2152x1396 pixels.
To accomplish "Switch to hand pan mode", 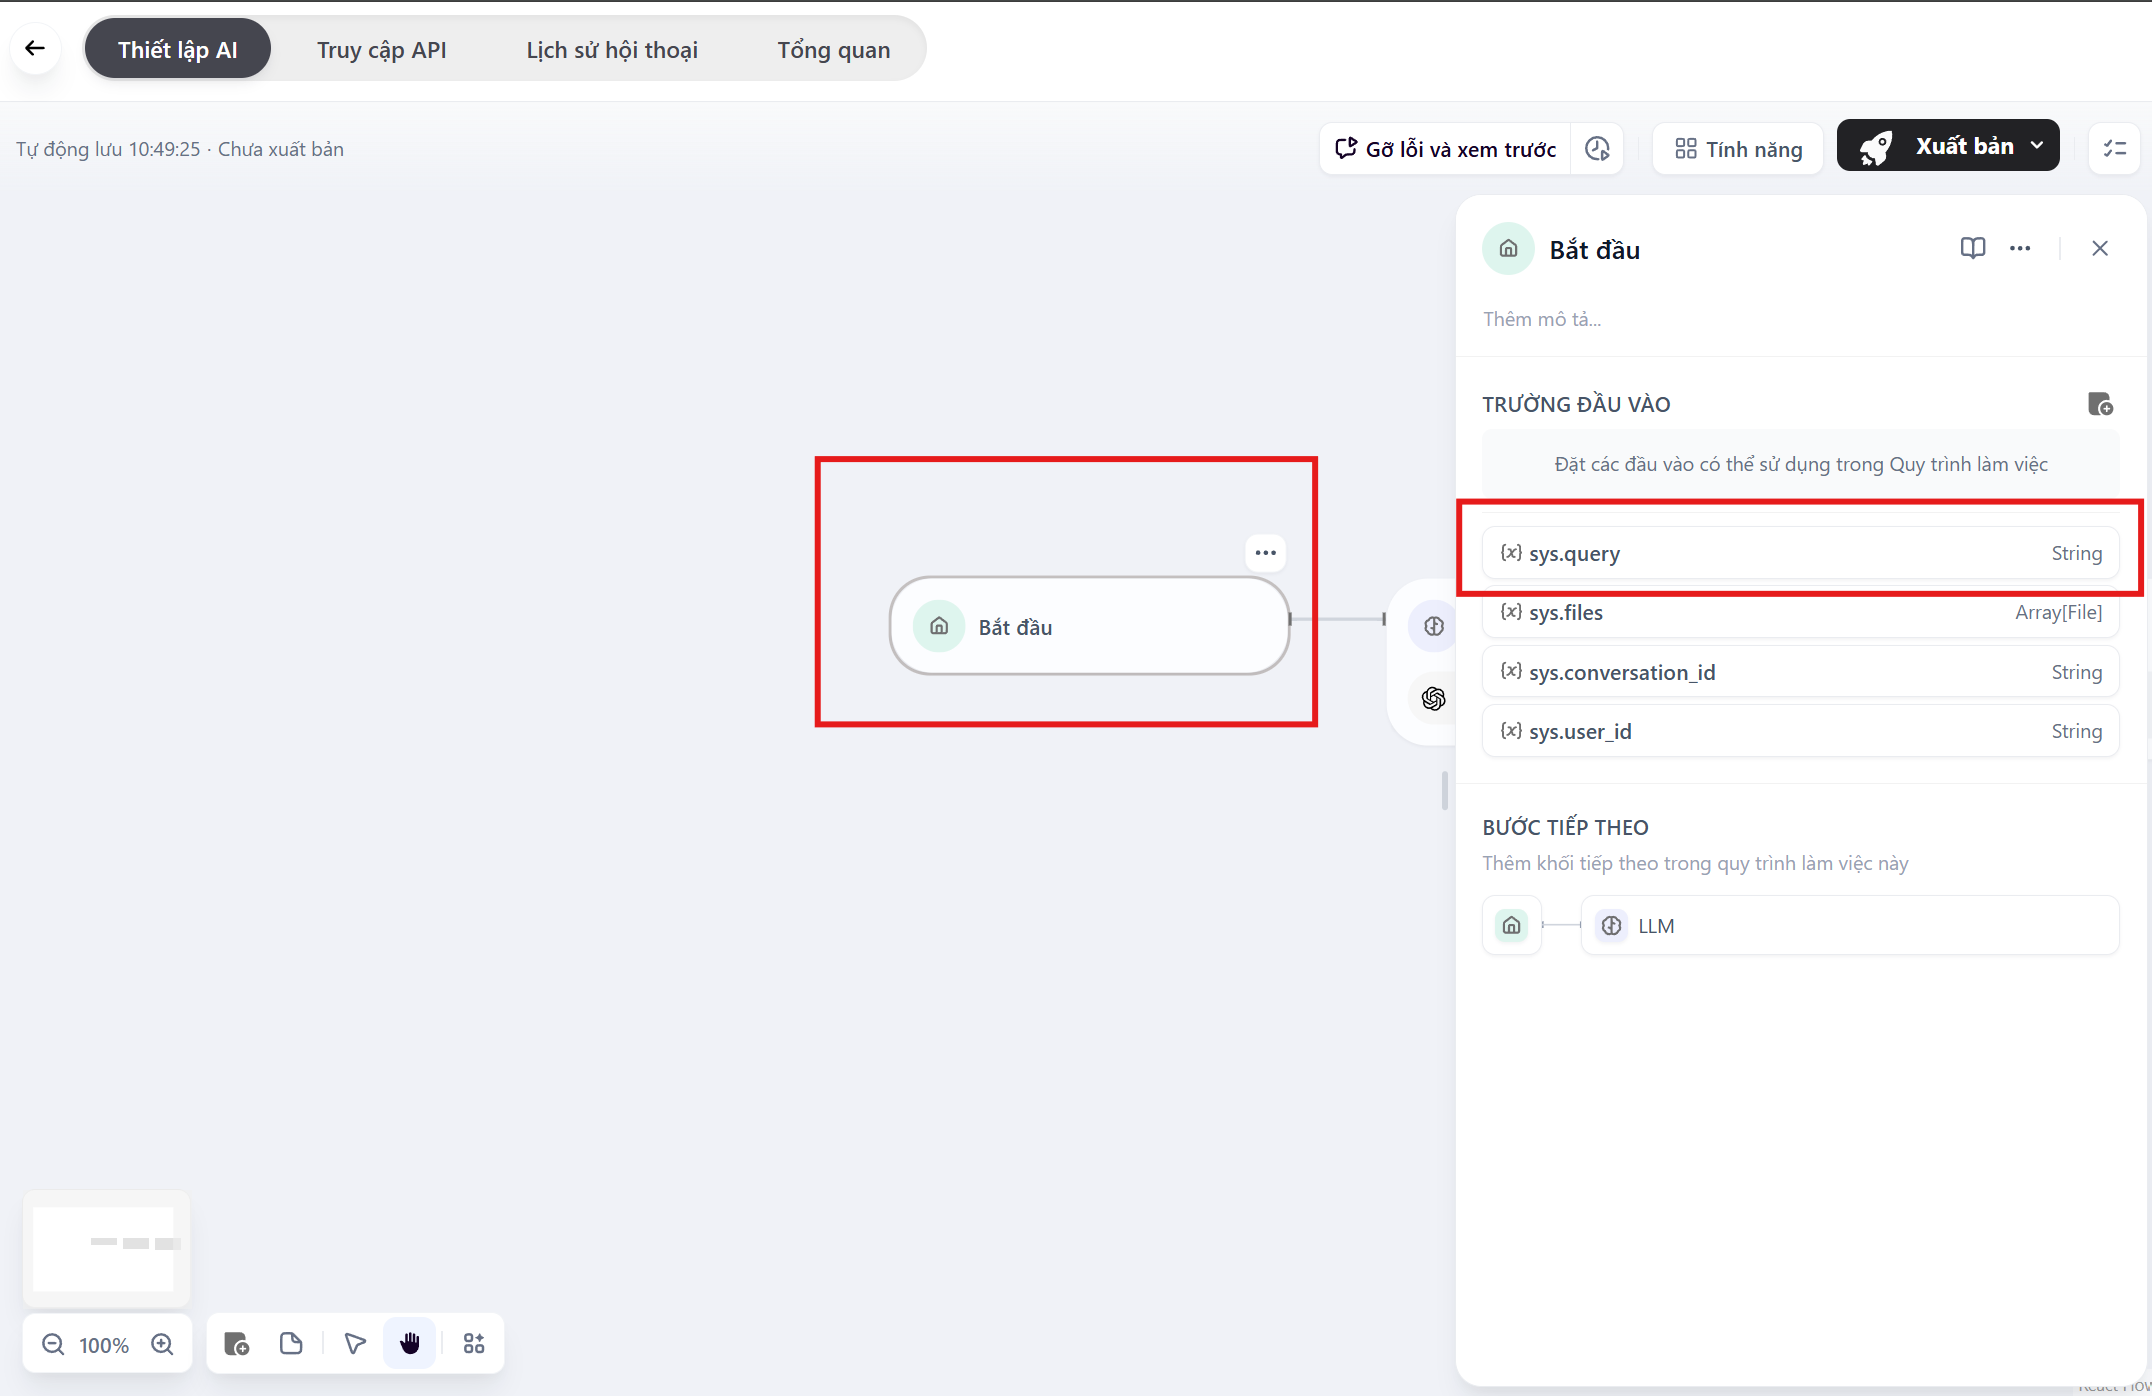I will (410, 1344).
